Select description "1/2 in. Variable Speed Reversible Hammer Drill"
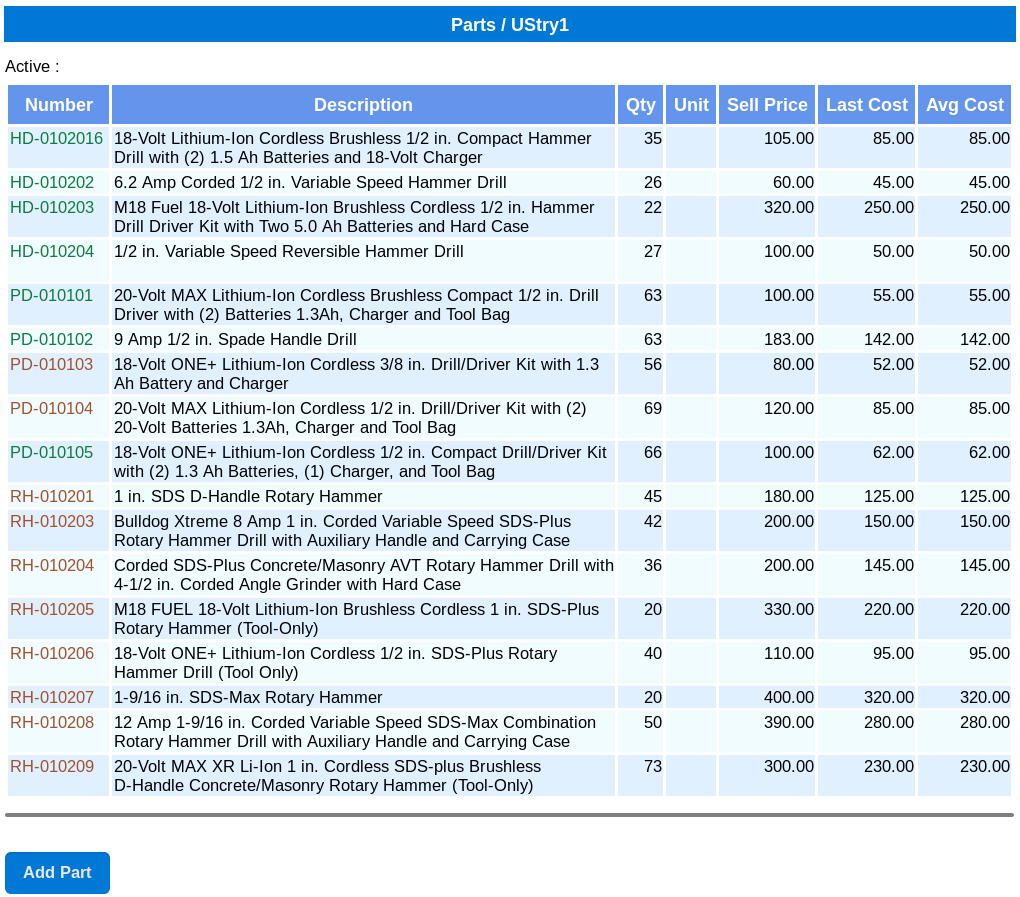The image size is (1020, 897). point(289,251)
